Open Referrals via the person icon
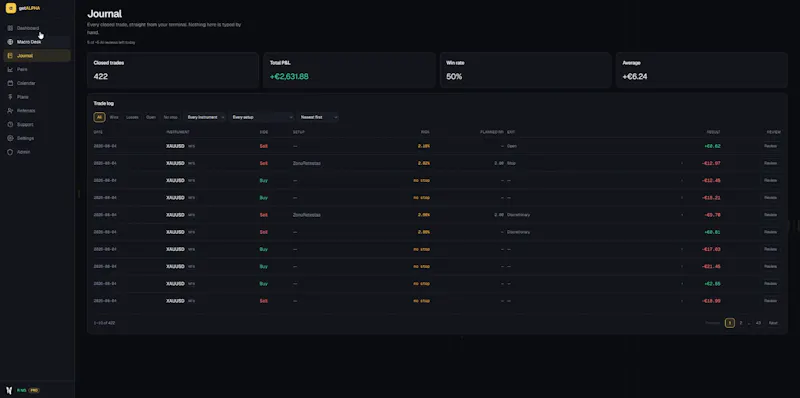 (x=10, y=111)
